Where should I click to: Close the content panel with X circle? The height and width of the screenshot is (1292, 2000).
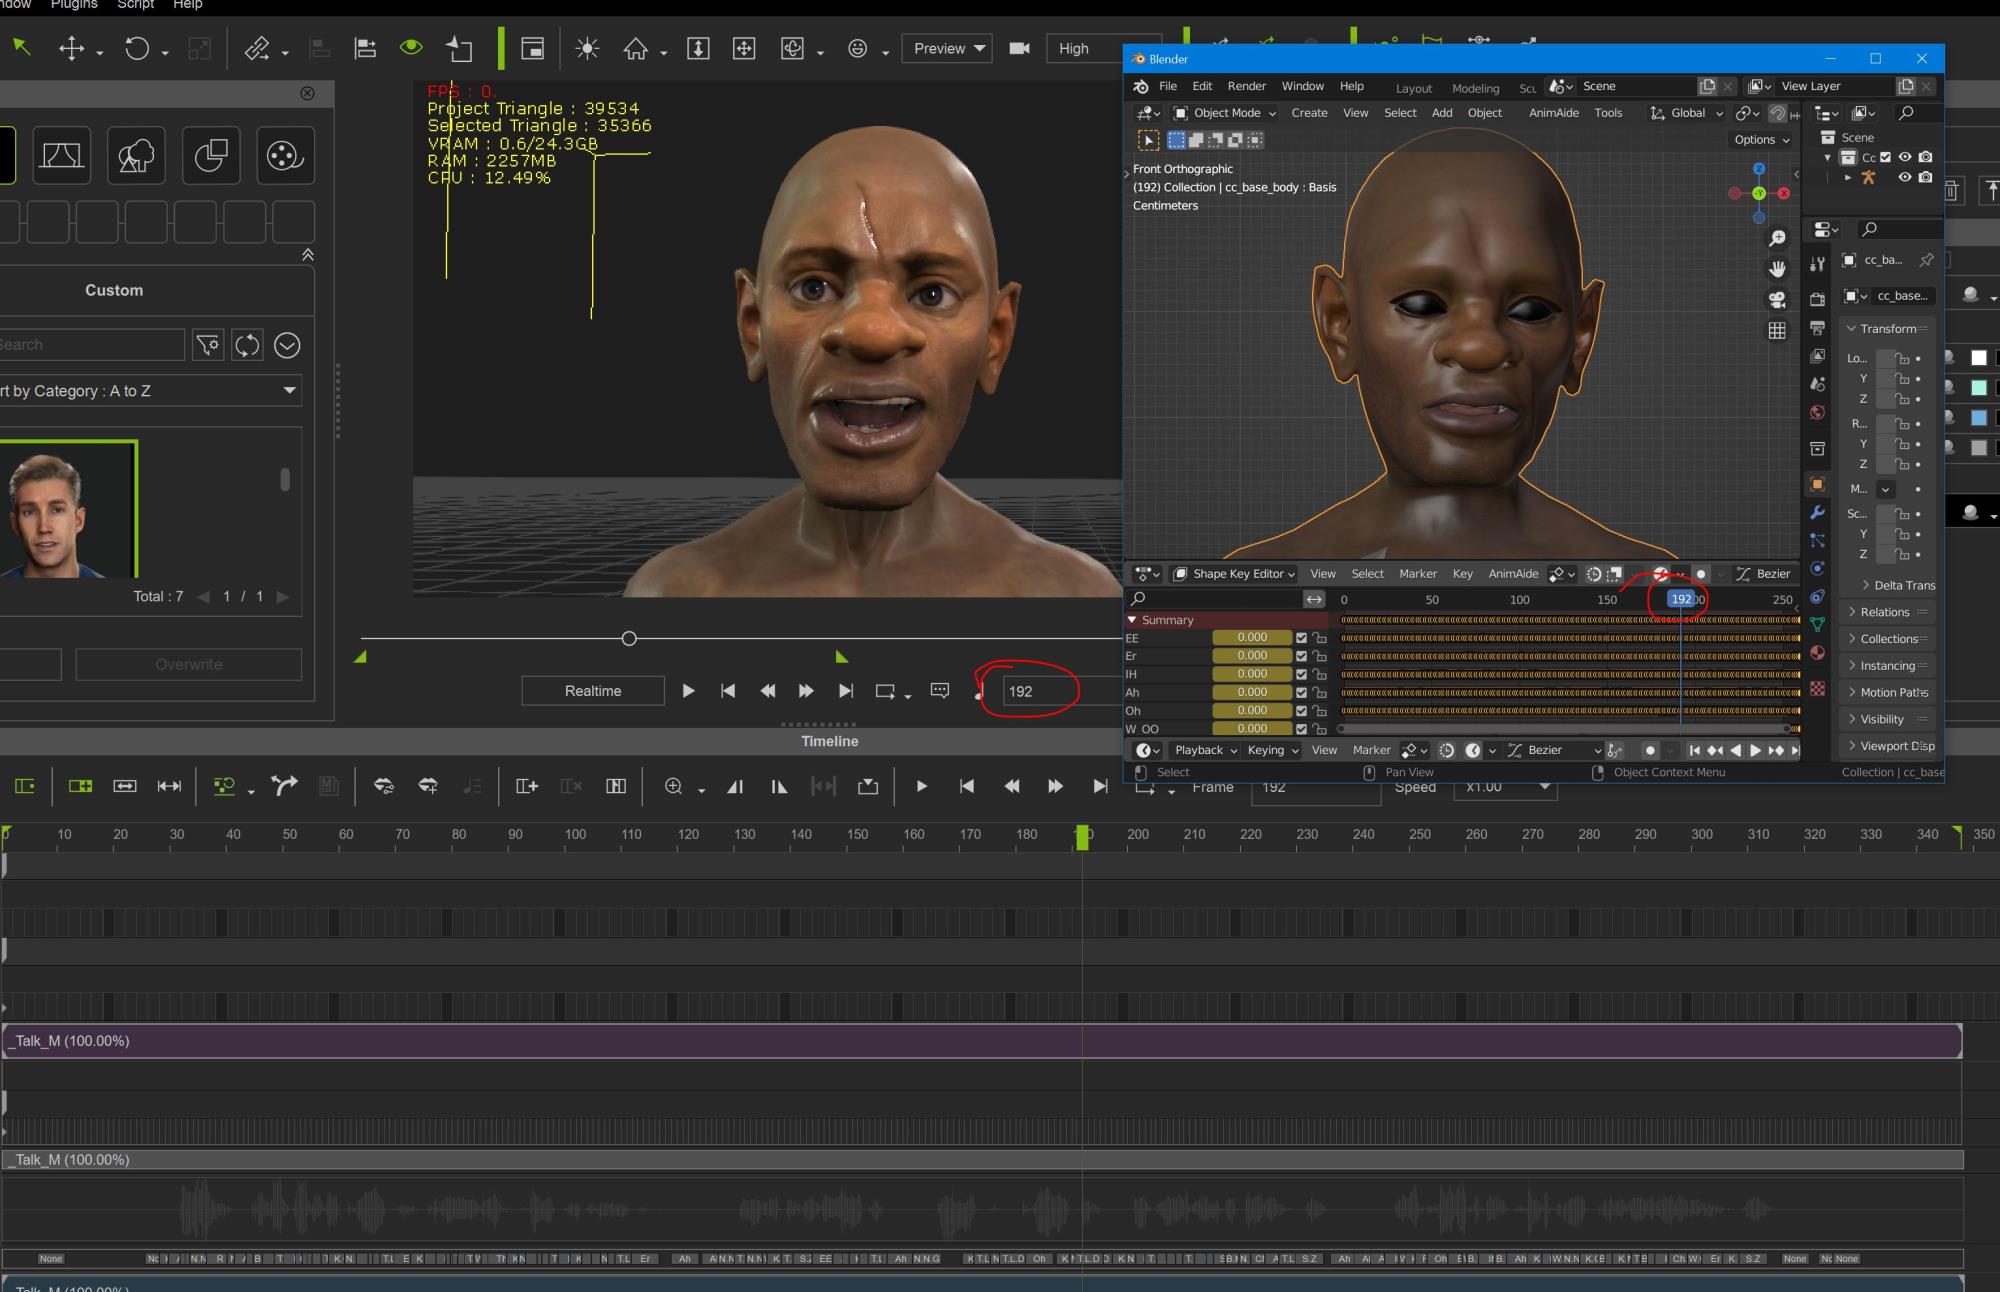[307, 93]
